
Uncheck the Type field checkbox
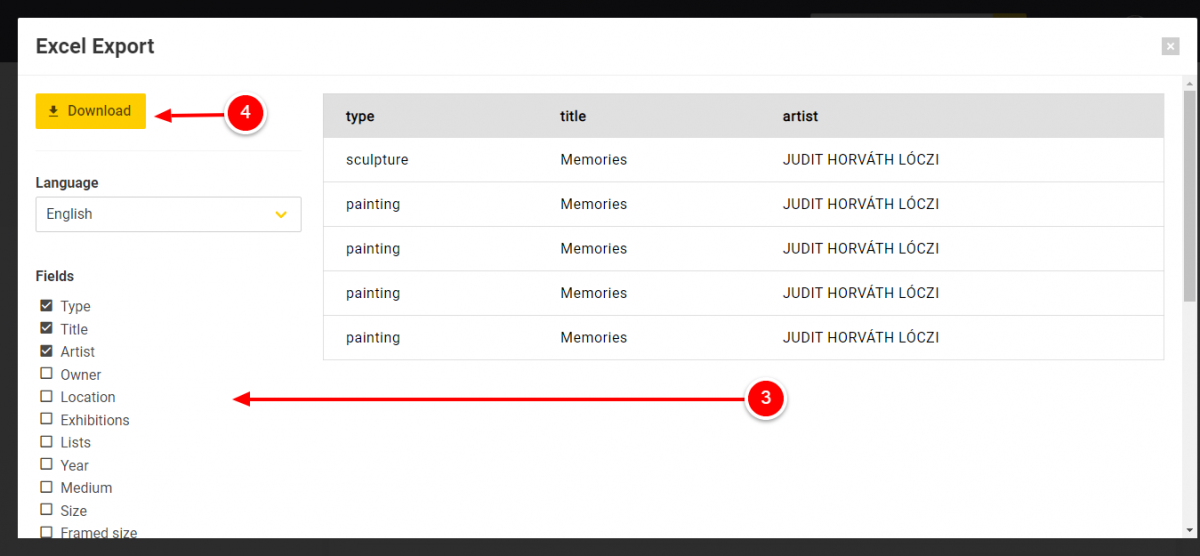[x=46, y=306]
